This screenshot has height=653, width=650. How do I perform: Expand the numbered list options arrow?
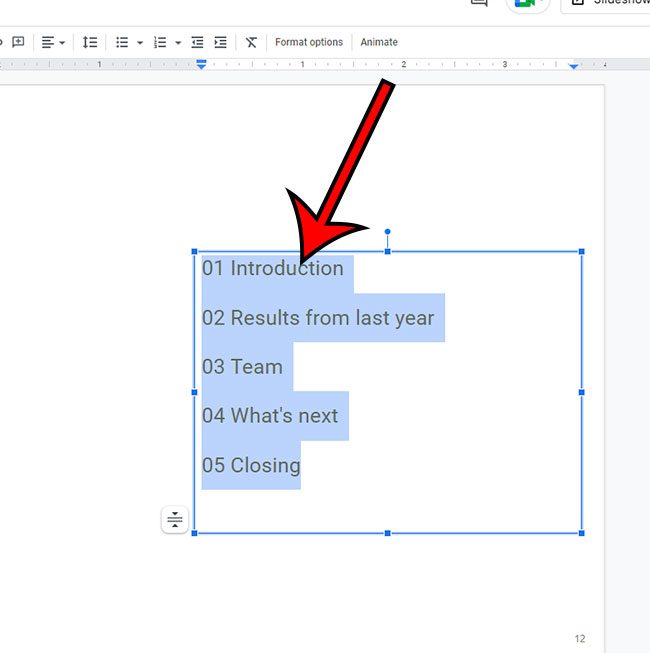pos(178,43)
